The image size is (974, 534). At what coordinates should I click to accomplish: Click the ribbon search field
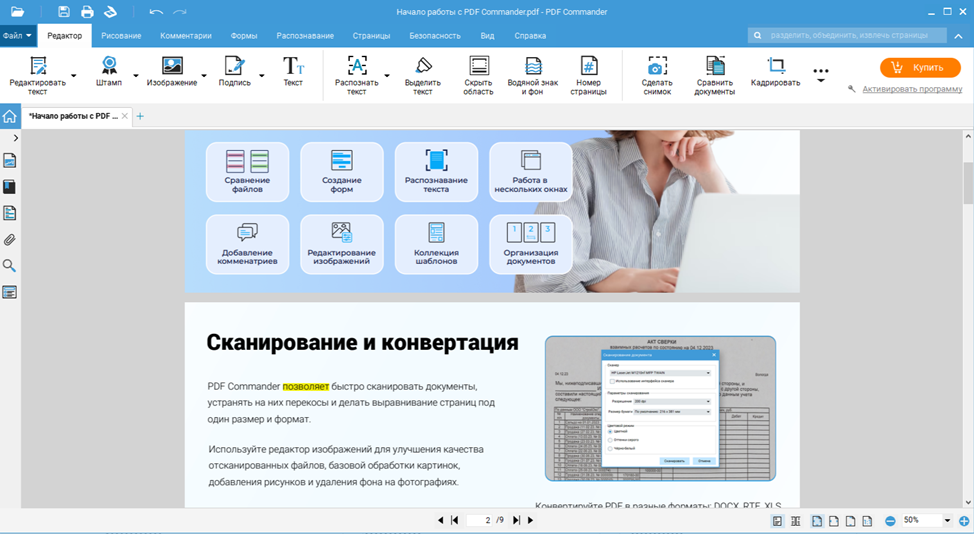(x=847, y=35)
